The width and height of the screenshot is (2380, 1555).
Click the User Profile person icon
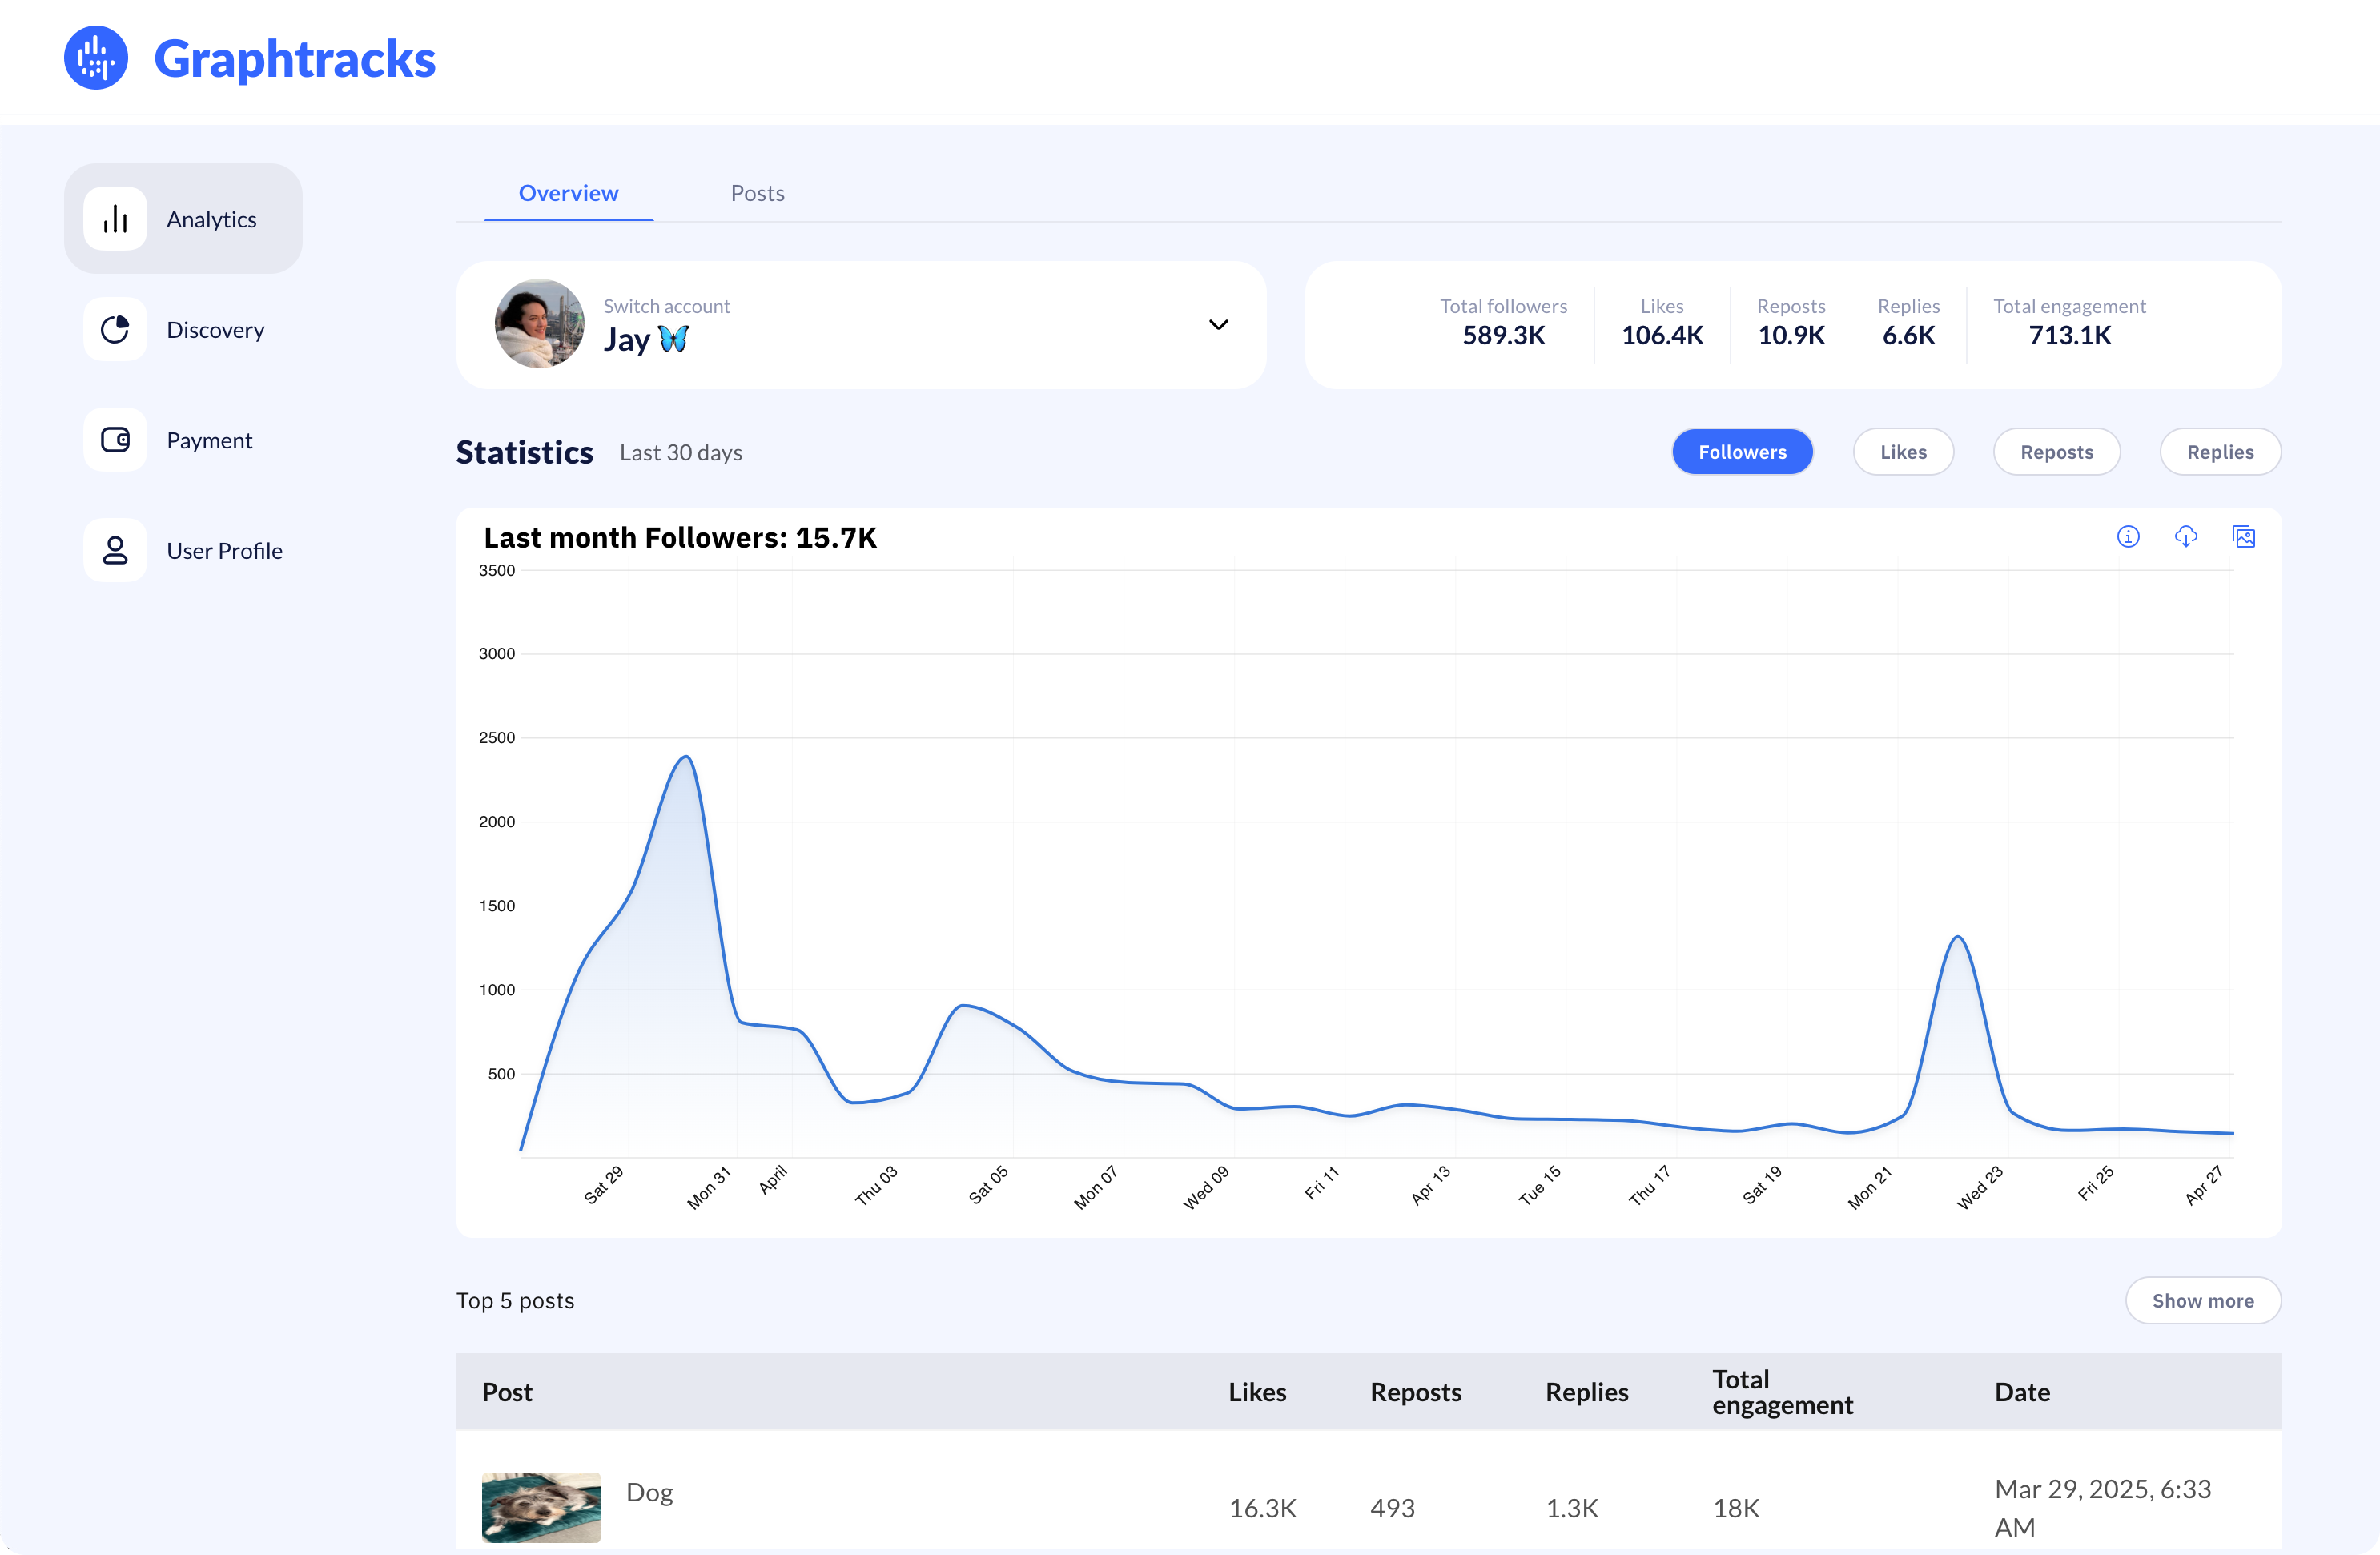[x=115, y=550]
